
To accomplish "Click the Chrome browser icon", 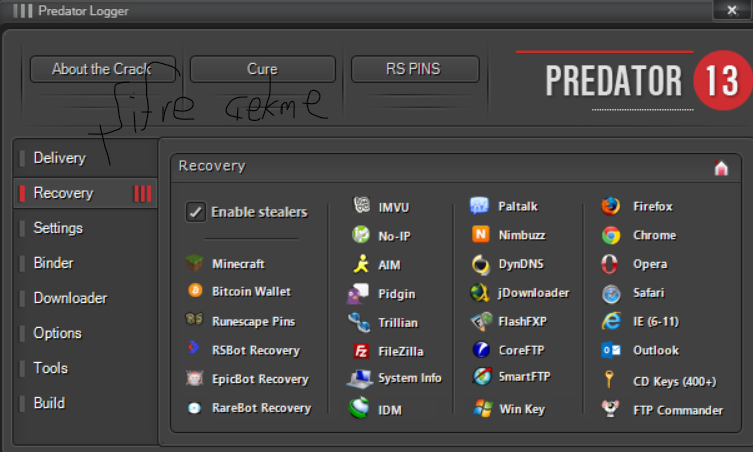I will coord(611,235).
